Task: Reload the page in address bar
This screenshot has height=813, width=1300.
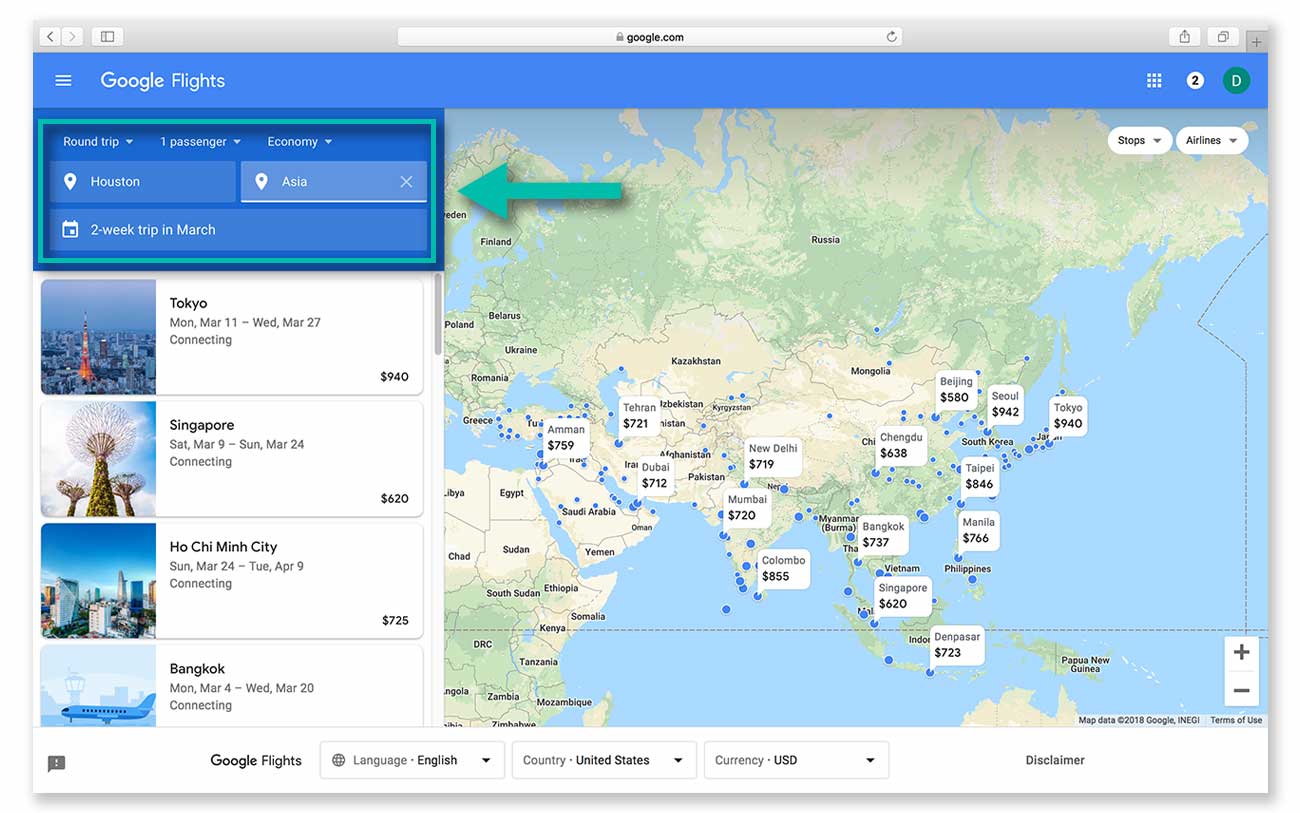Action: coord(891,36)
